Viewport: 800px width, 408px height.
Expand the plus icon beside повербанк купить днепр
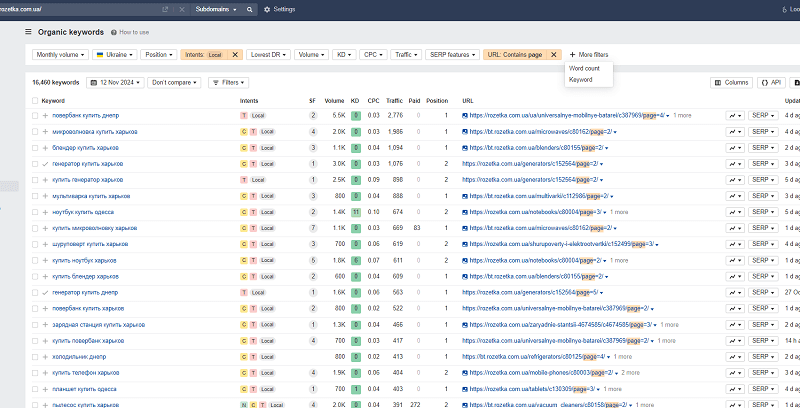pyautogui.click(x=45, y=116)
